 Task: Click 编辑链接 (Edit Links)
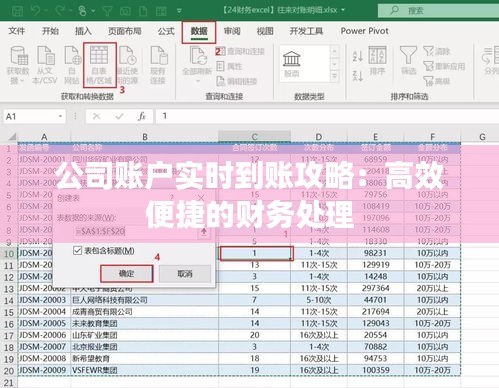coord(237,81)
